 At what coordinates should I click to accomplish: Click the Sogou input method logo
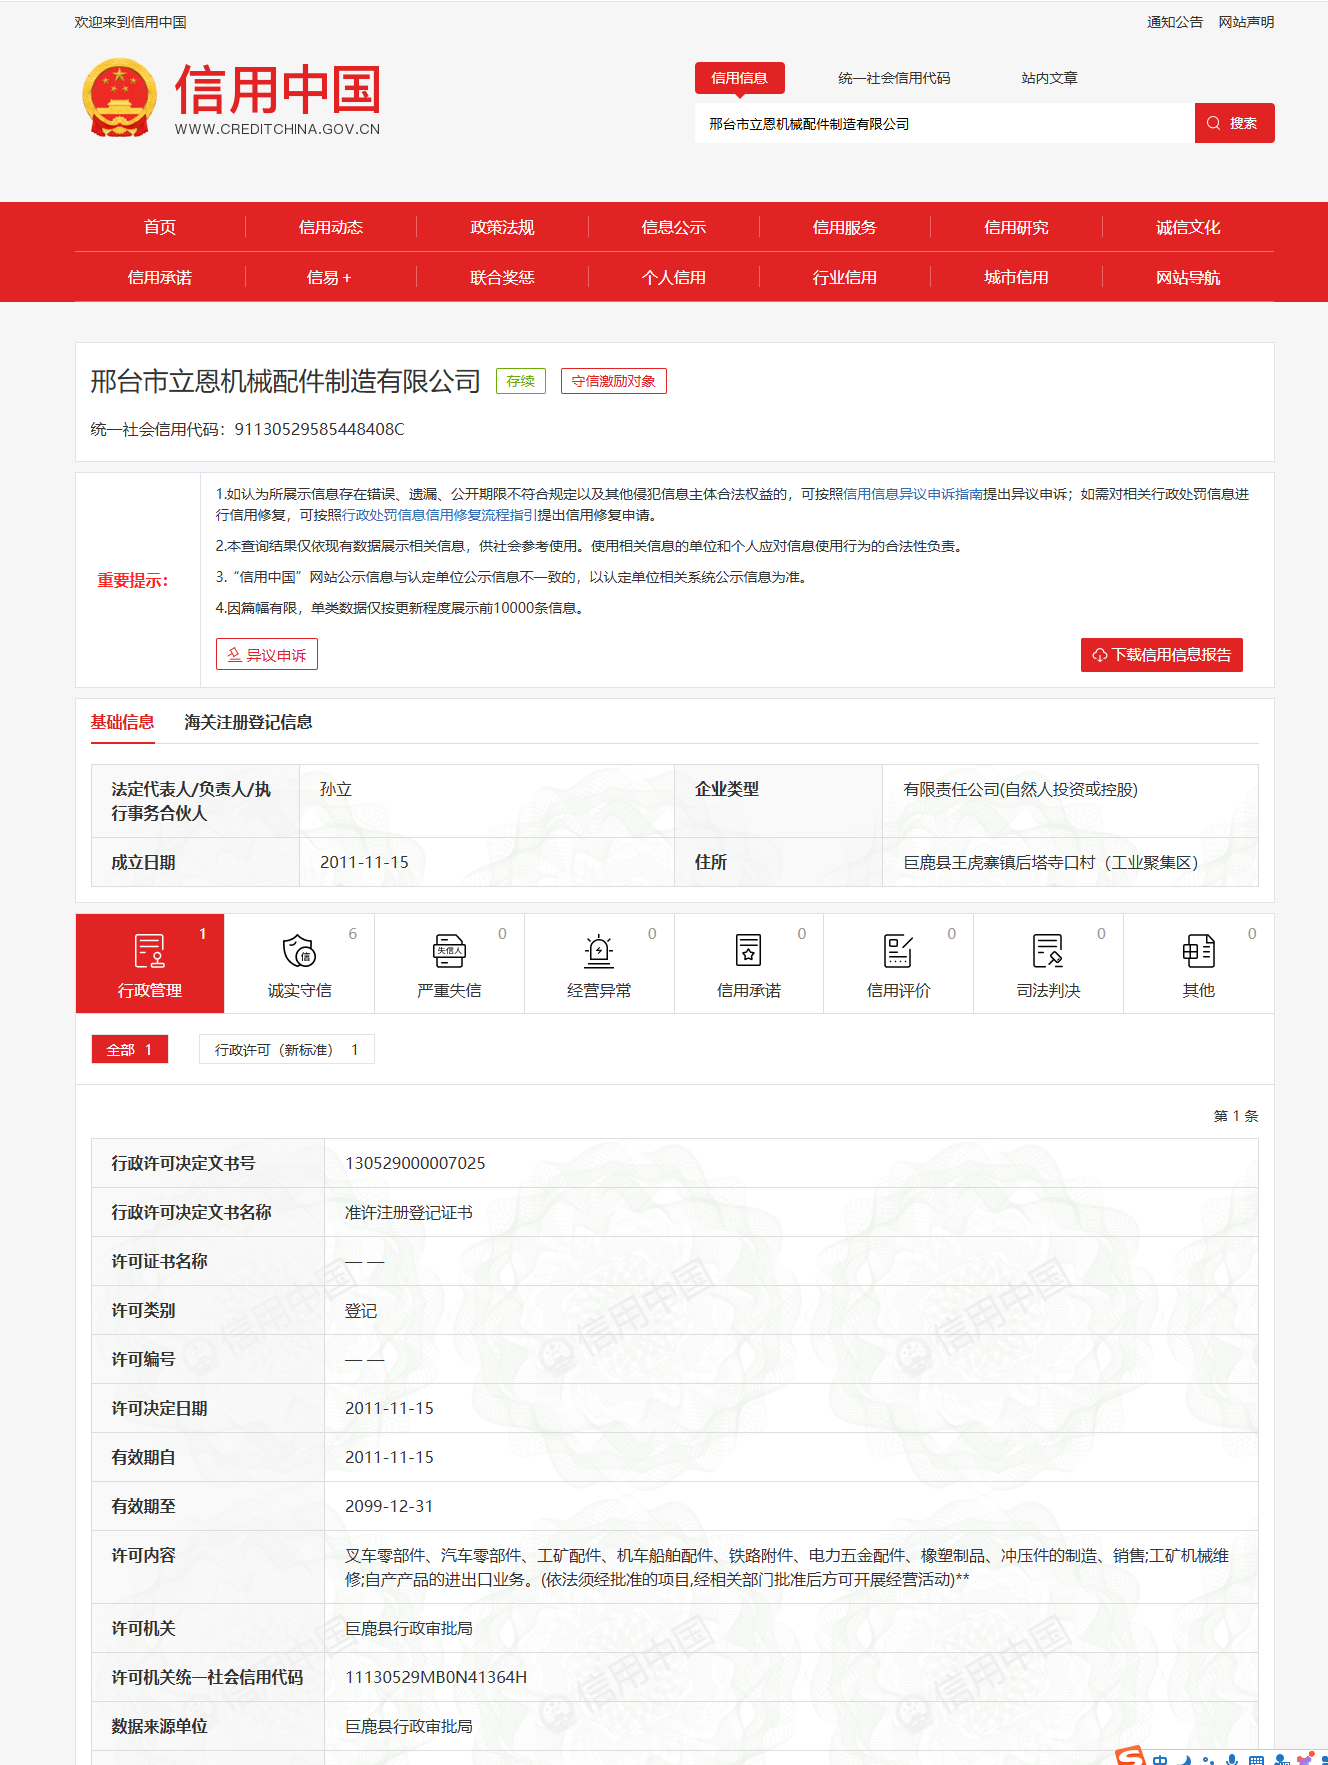[1130, 1757]
